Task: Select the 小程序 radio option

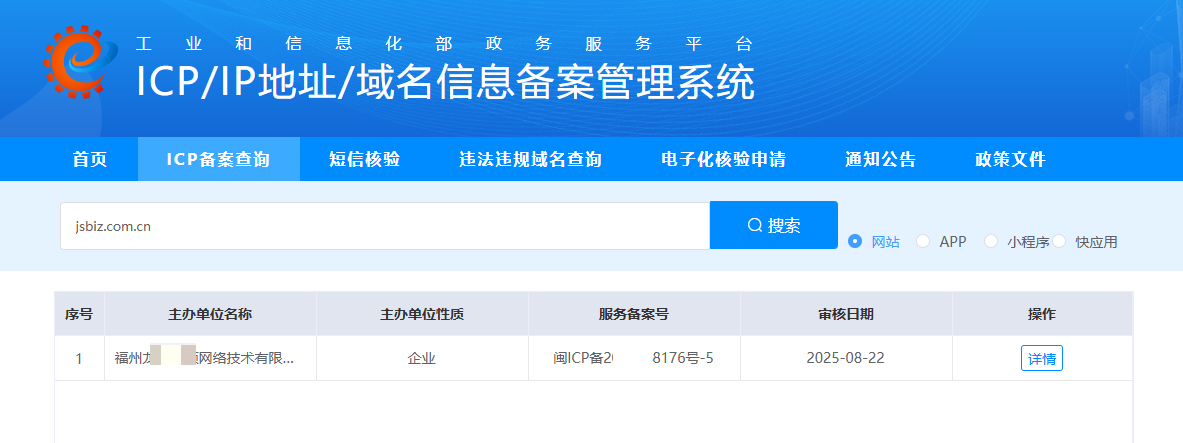Action: tap(991, 241)
